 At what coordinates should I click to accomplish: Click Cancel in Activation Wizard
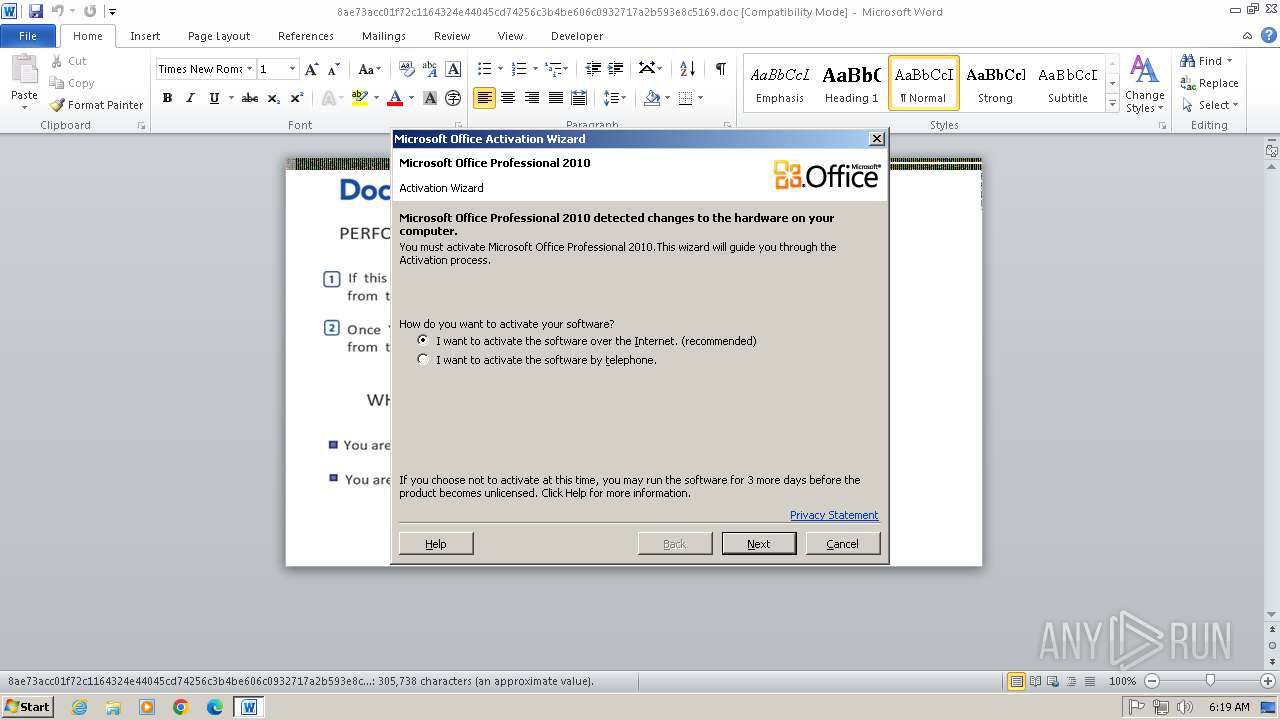point(843,543)
